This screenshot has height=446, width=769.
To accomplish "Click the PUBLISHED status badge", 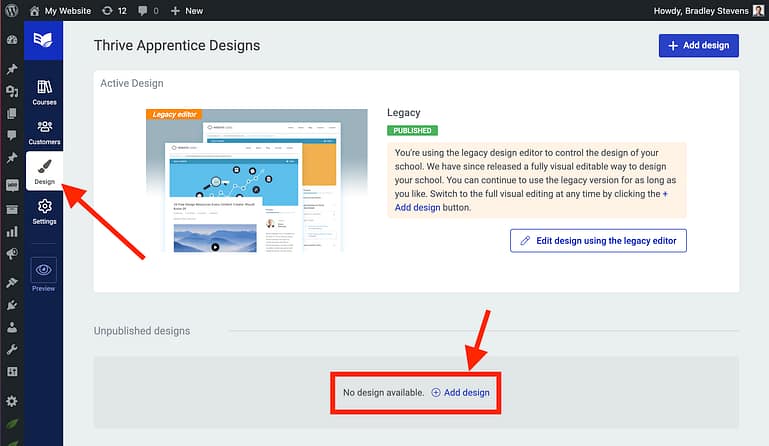I will click(x=412, y=131).
